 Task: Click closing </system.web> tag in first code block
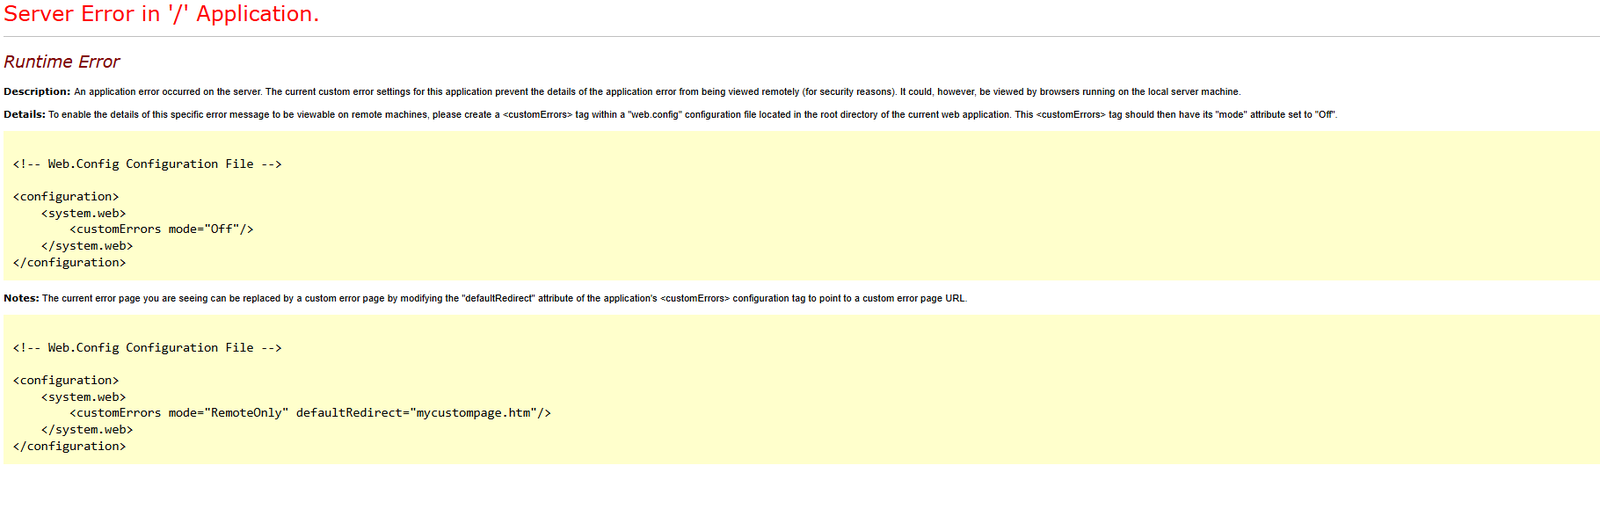[x=87, y=246]
